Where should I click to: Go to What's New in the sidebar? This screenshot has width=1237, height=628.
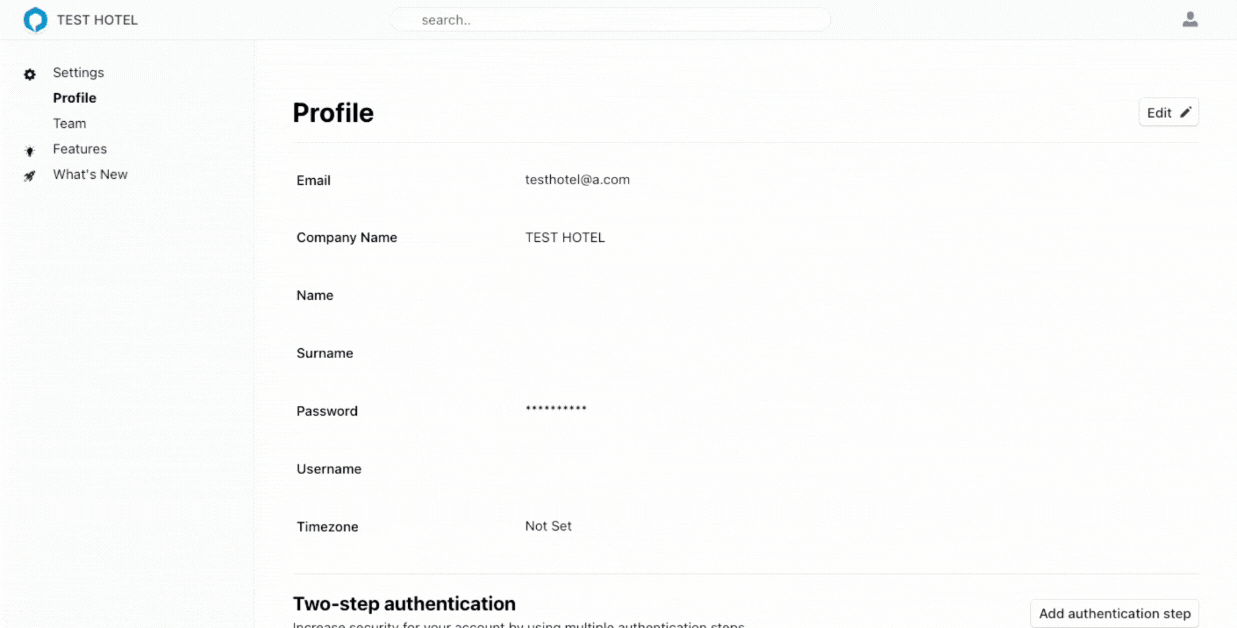click(x=90, y=174)
